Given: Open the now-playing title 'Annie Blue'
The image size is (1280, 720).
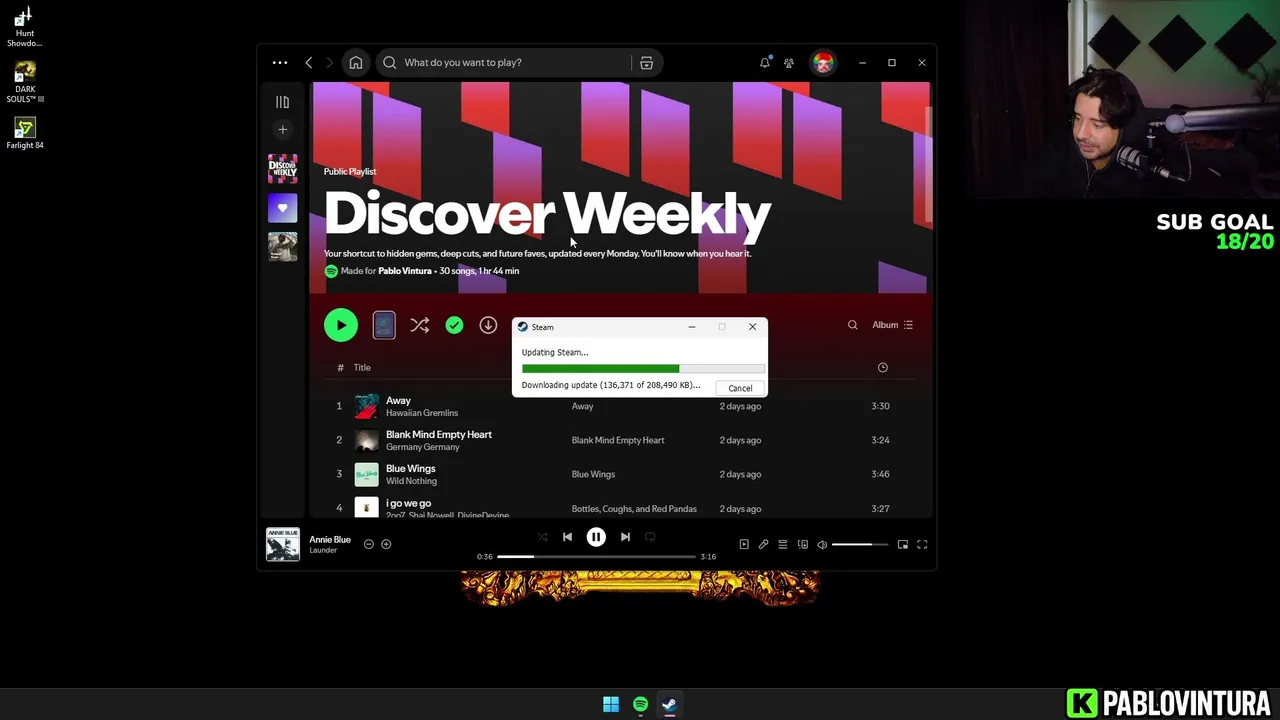Looking at the screenshot, I should tap(330, 539).
